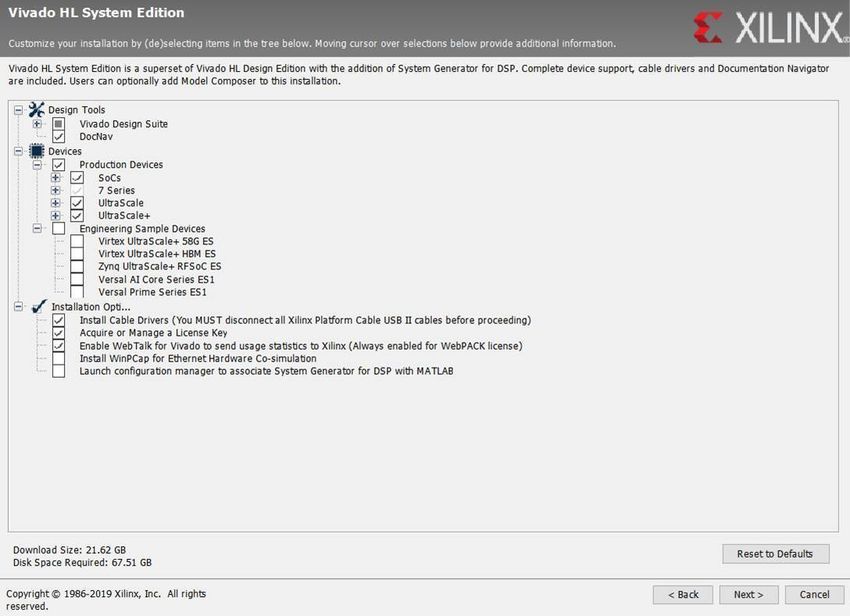Uncheck the UltraScale+ checkbox
The image size is (850, 616).
[77, 215]
